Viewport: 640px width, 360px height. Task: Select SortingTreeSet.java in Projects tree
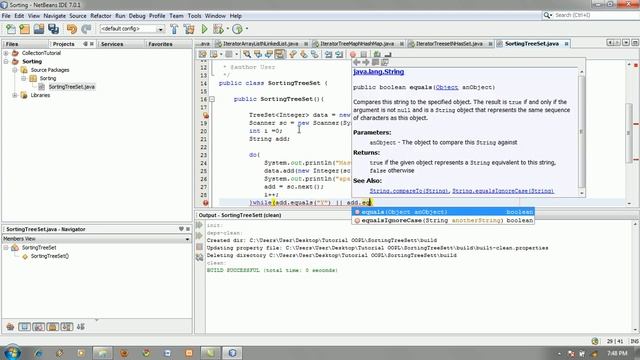tap(71, 87)
